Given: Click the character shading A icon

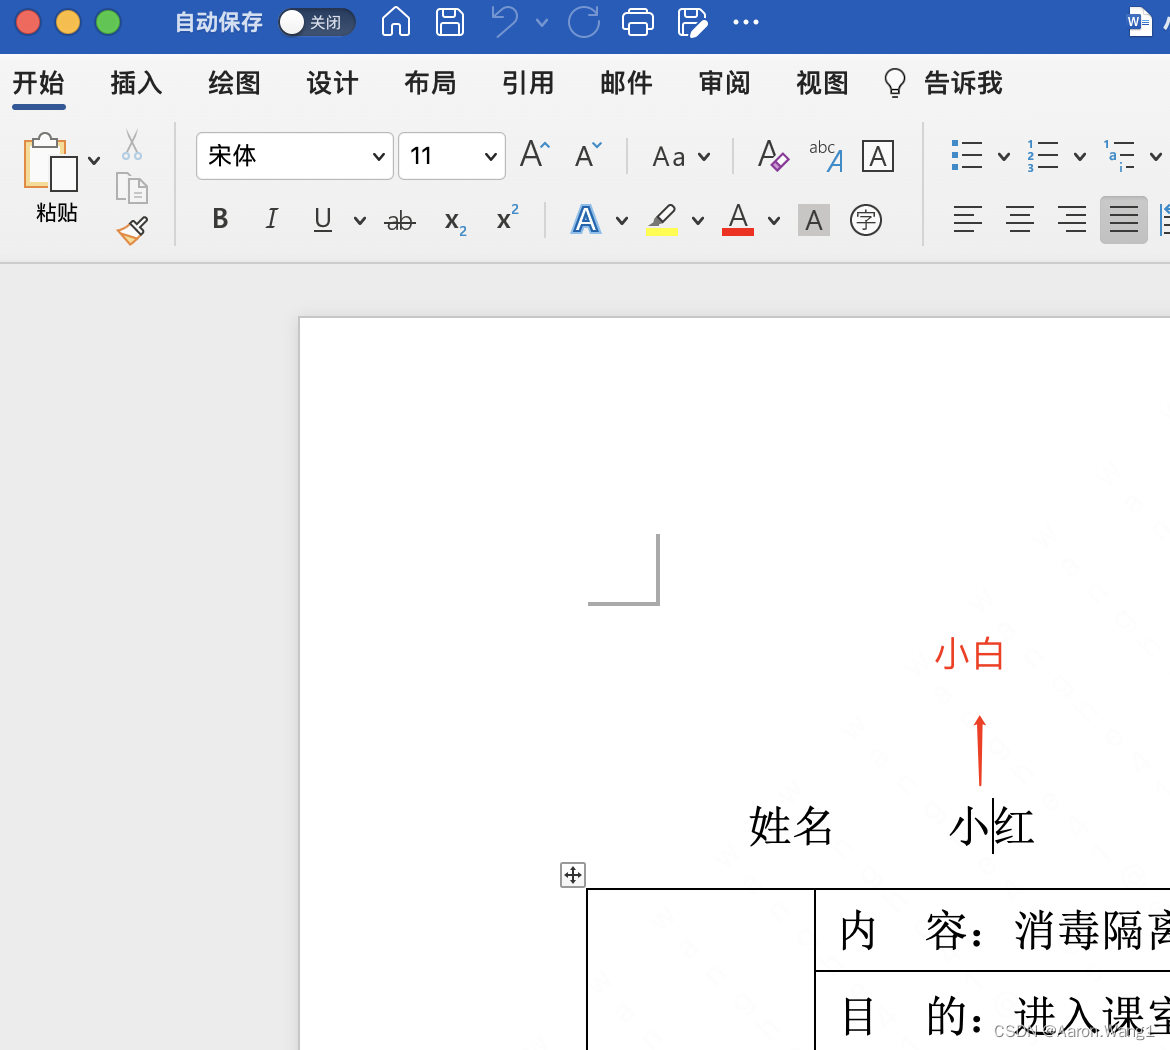Looking at the screenshot, I should [813, 219].
